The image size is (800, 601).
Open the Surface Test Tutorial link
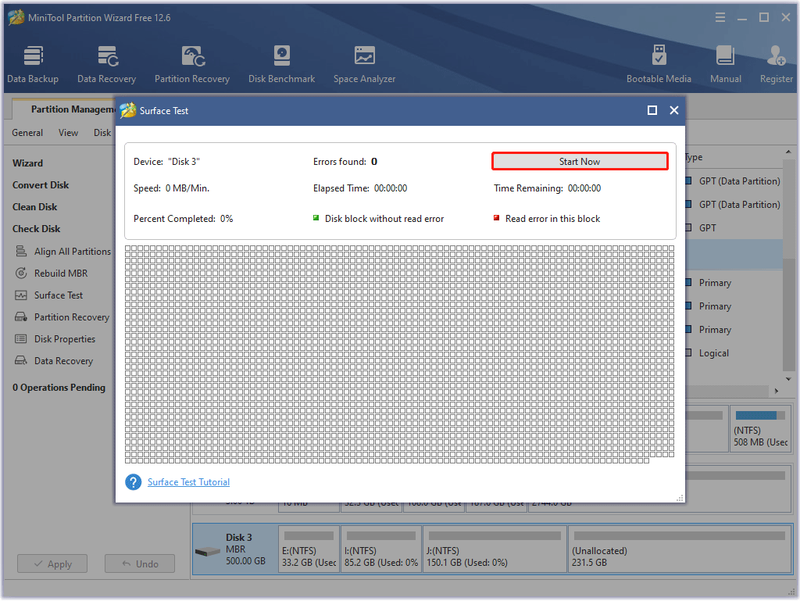coord(188,482)
